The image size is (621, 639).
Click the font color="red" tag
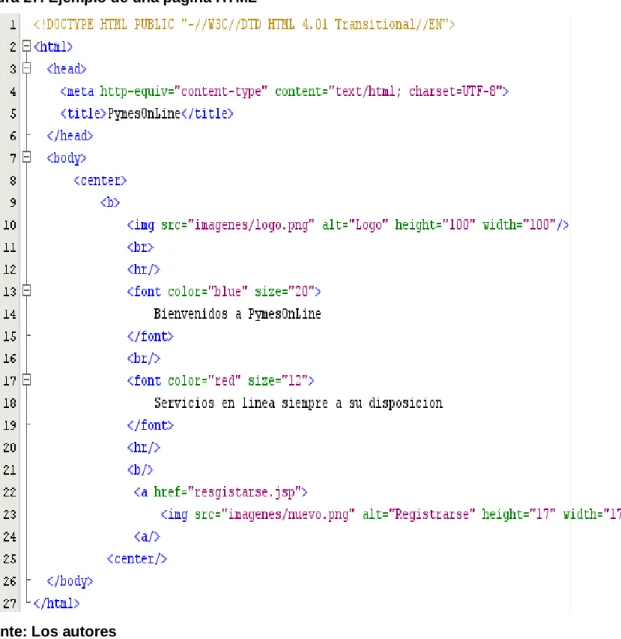point(220,381)
